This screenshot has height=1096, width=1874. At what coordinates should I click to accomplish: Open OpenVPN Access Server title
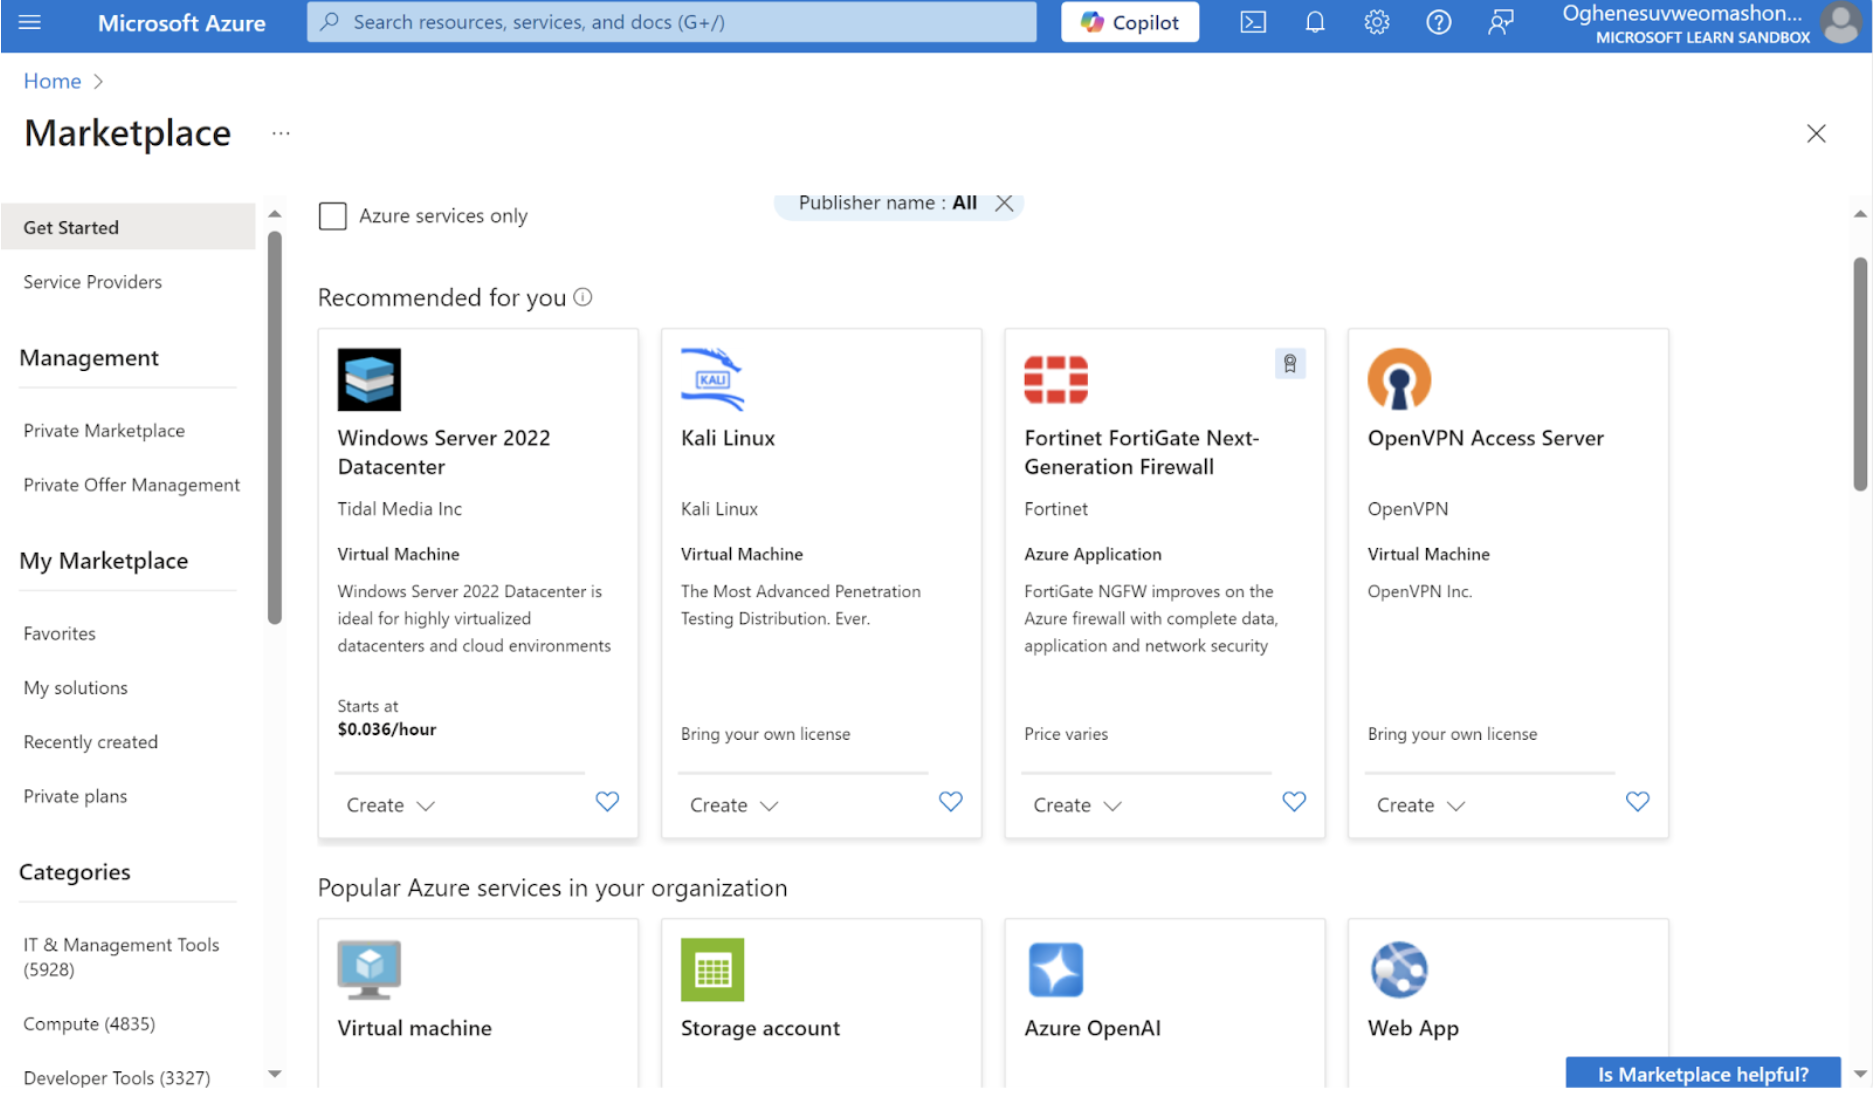coord(1485,438)
